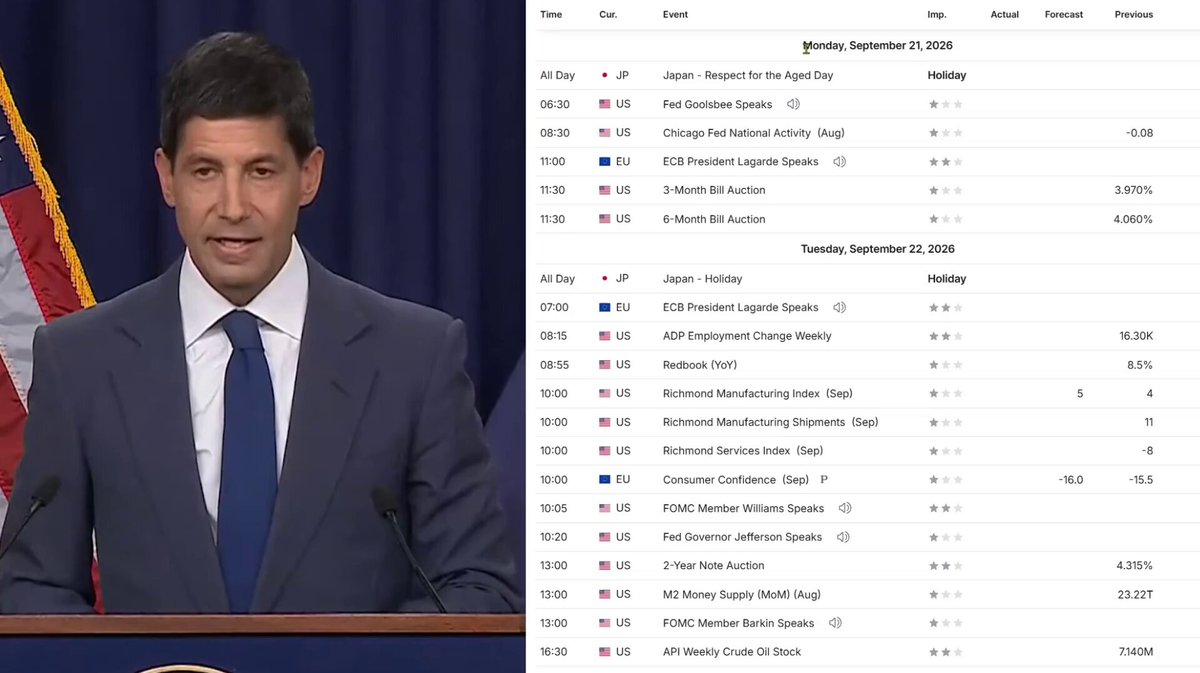Click the 23.22T previous value
Screen dimensions: 1200x673
[1136, 595]
